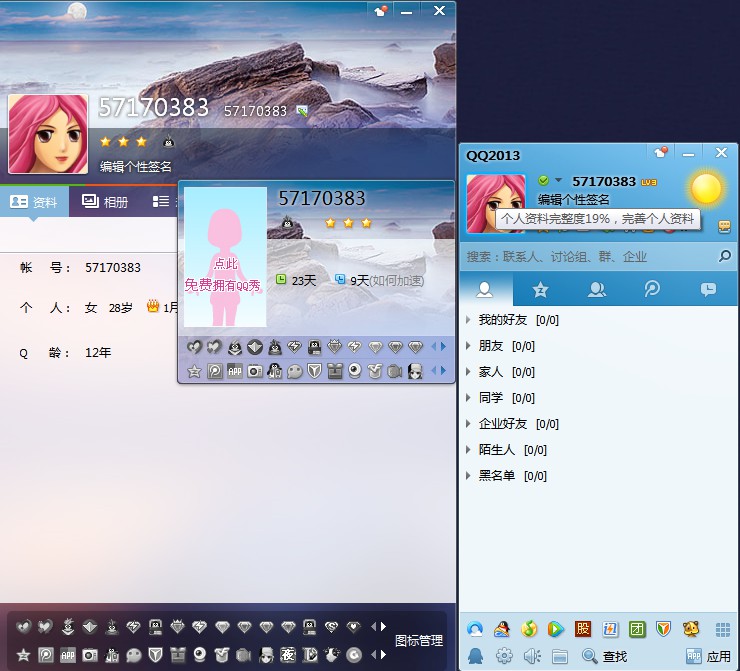Screen dimensions: 740x671
Task: Edit signature 编辑个性签名 in QQ2013 panel
Action: click(x=573, y=200)
